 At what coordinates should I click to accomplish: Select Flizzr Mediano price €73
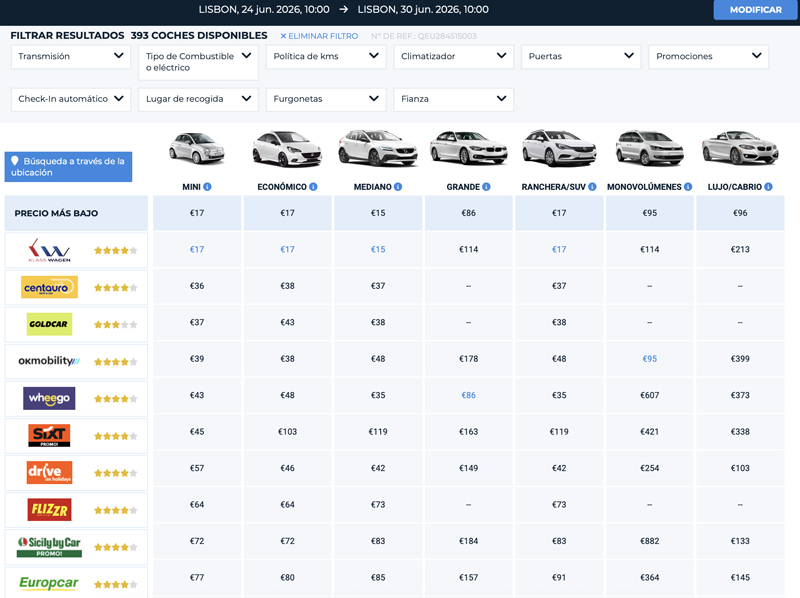pyautogui.click(x=378, y=505)
